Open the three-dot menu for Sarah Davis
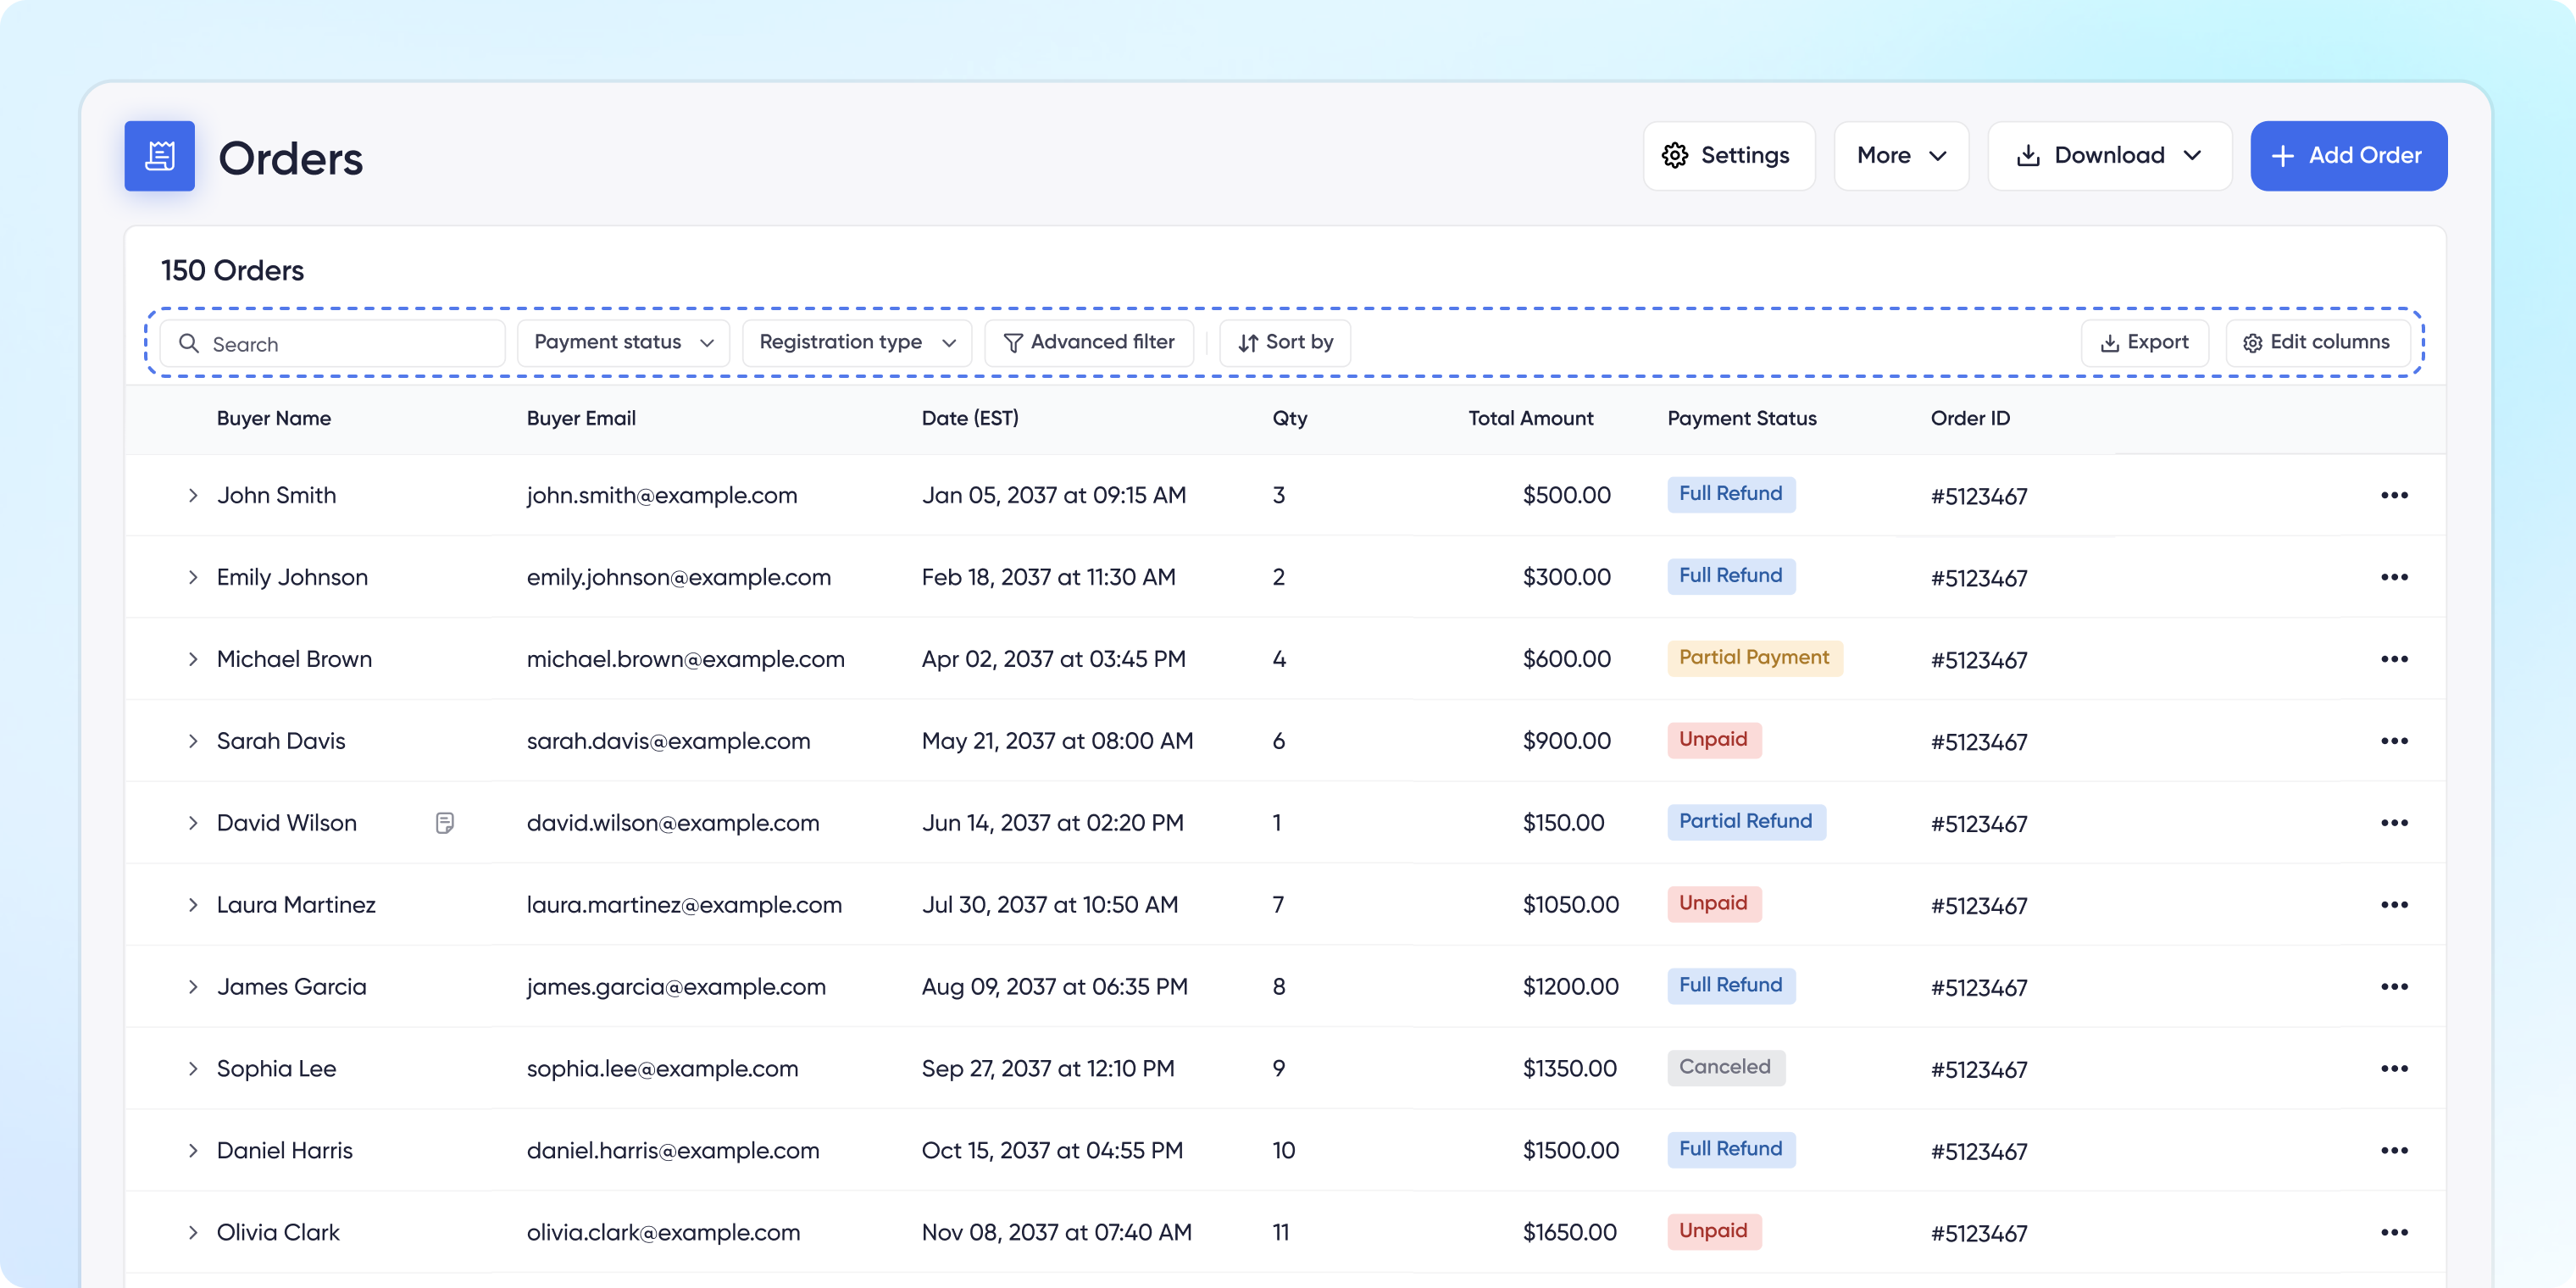 [2394, 742]
